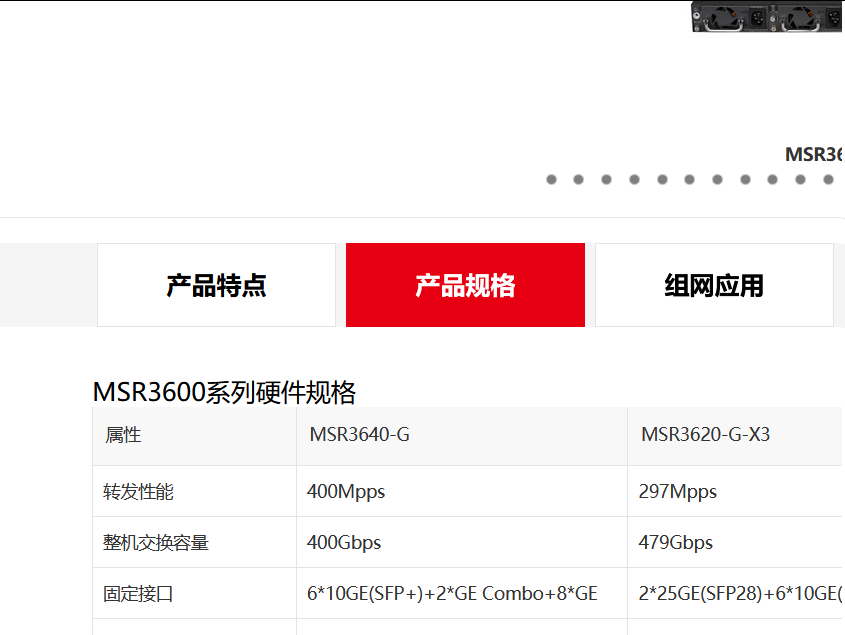845x635 pixels.
Task: Open the 产品特点 tab
Action: coord(216,285)
